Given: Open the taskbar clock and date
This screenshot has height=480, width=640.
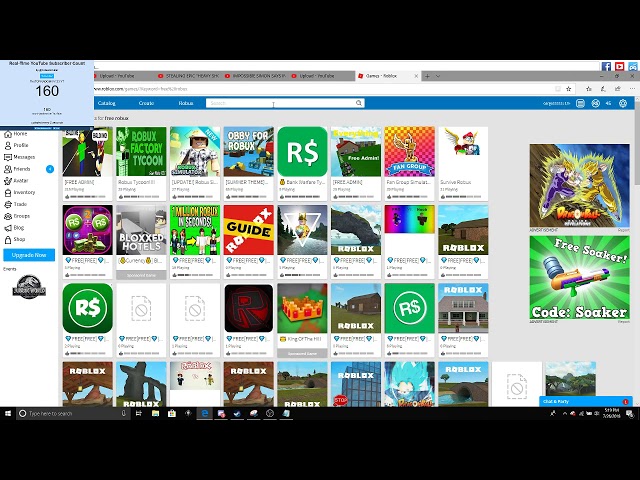Looking at the screenshot, I should (x=611, y=413).
